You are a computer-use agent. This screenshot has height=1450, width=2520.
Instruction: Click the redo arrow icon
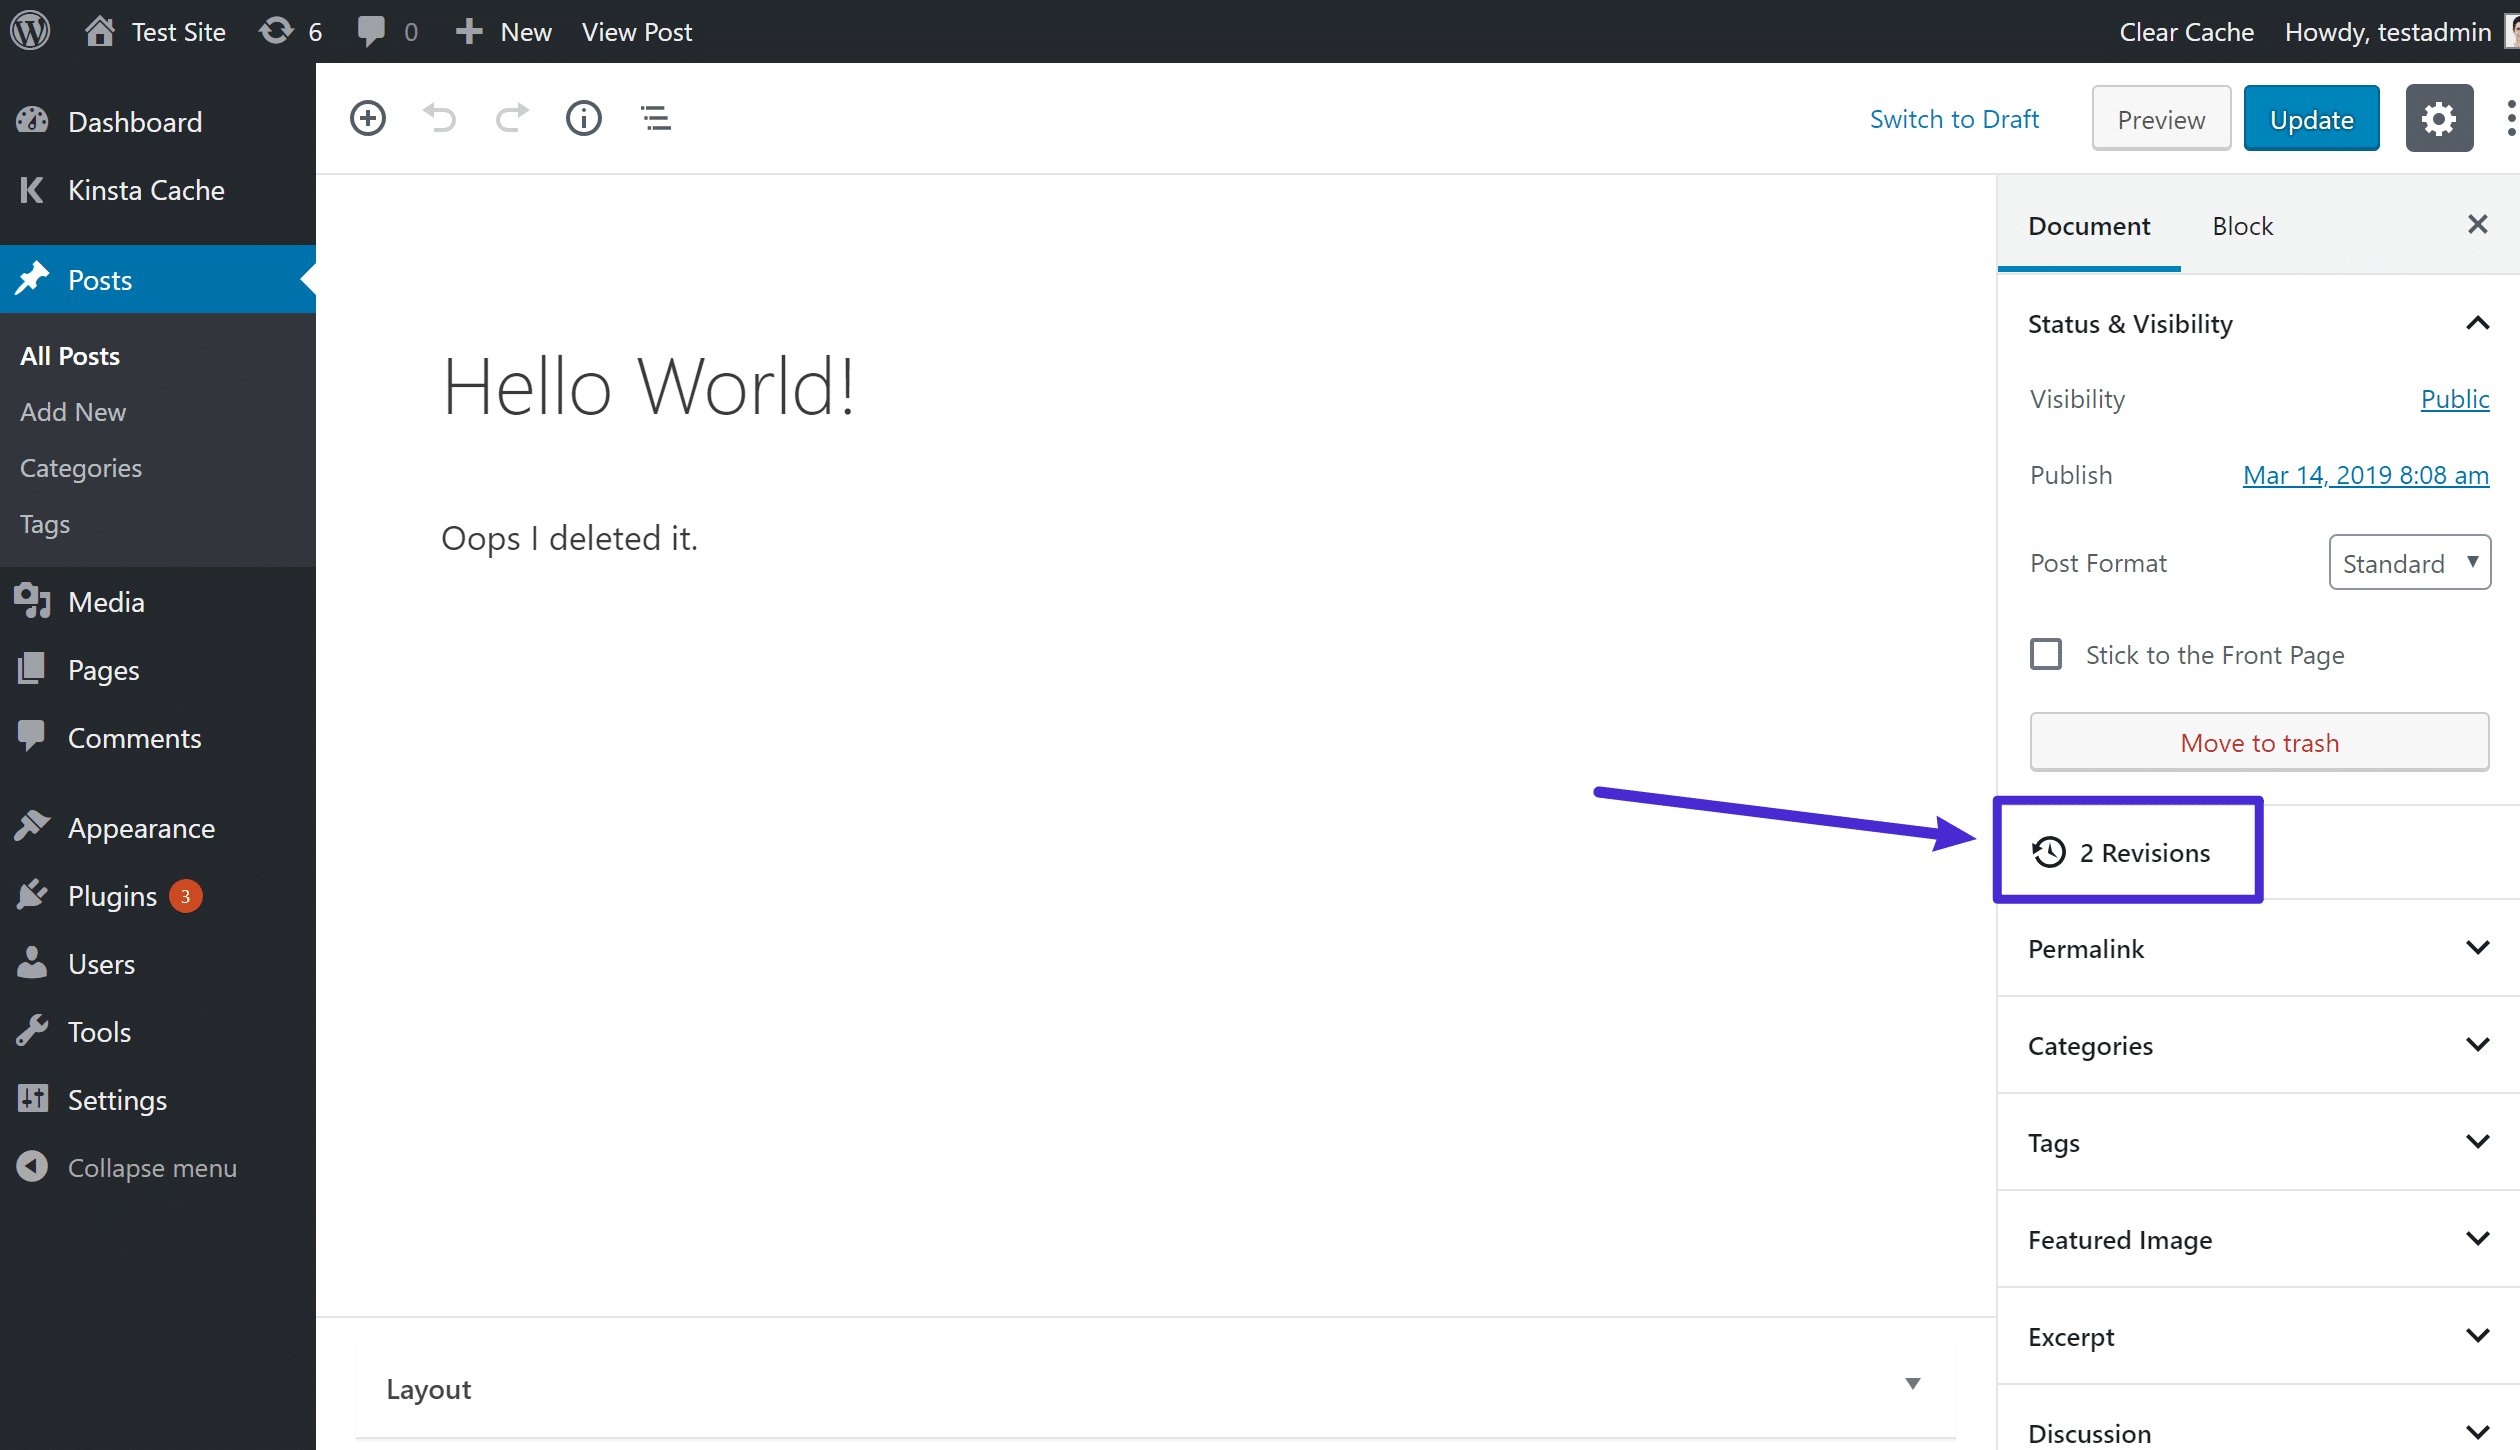[511, 118]
